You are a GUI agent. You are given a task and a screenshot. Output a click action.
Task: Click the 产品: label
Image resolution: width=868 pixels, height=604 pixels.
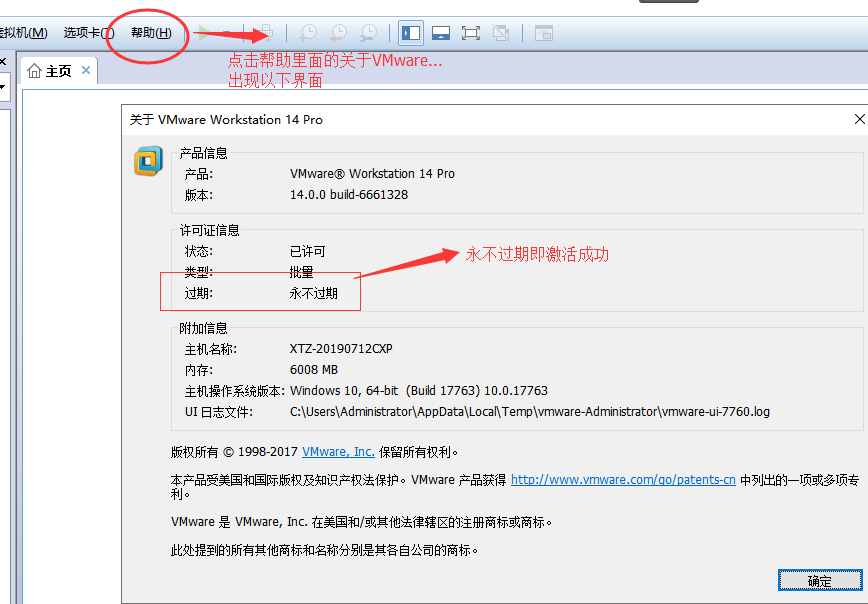199,174
